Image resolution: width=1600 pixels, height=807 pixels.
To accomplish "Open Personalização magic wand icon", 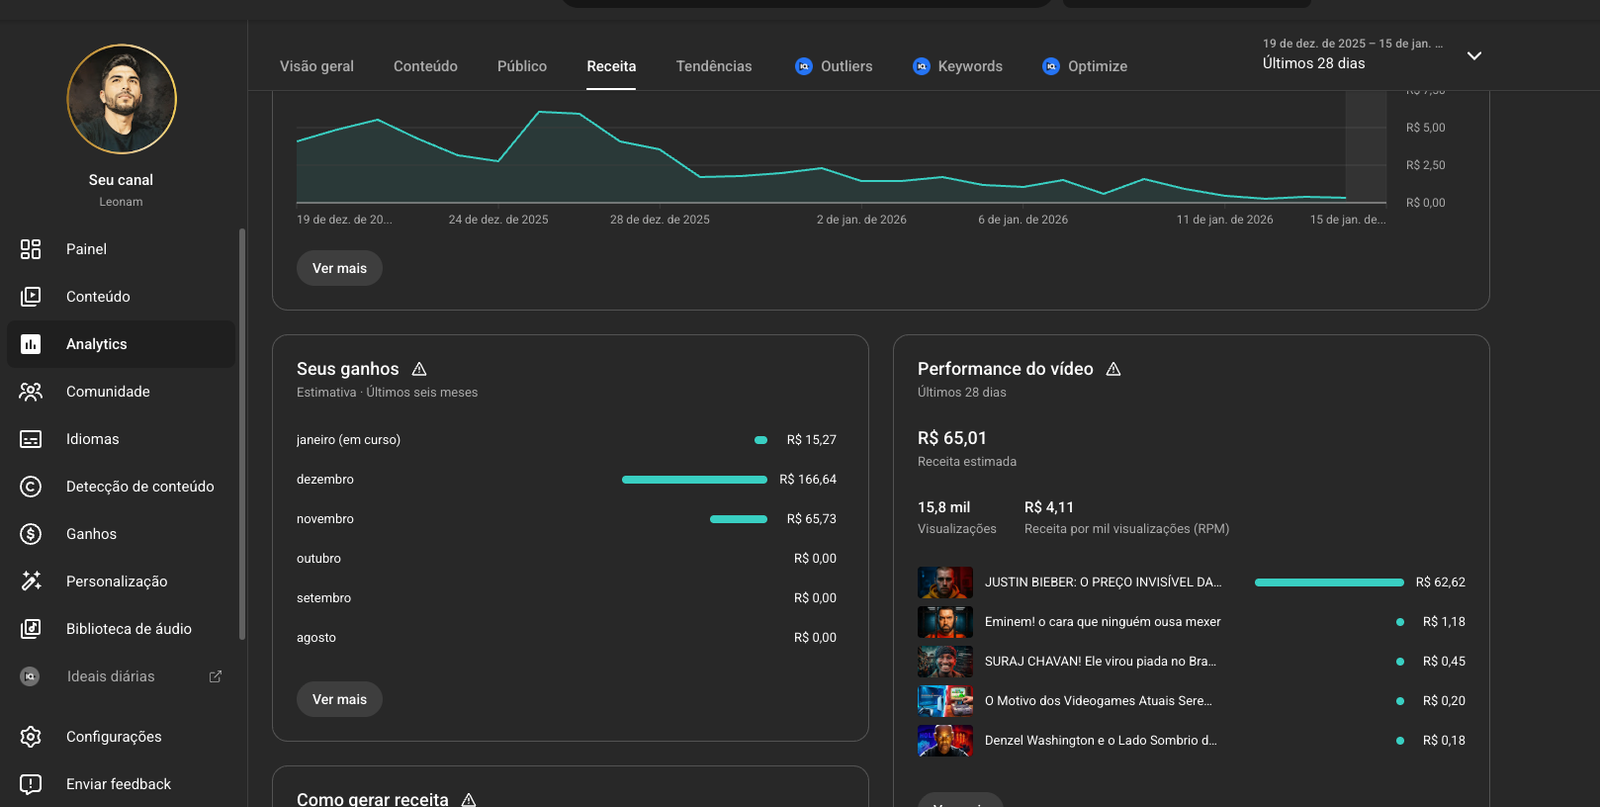I will tap(31, 581).
